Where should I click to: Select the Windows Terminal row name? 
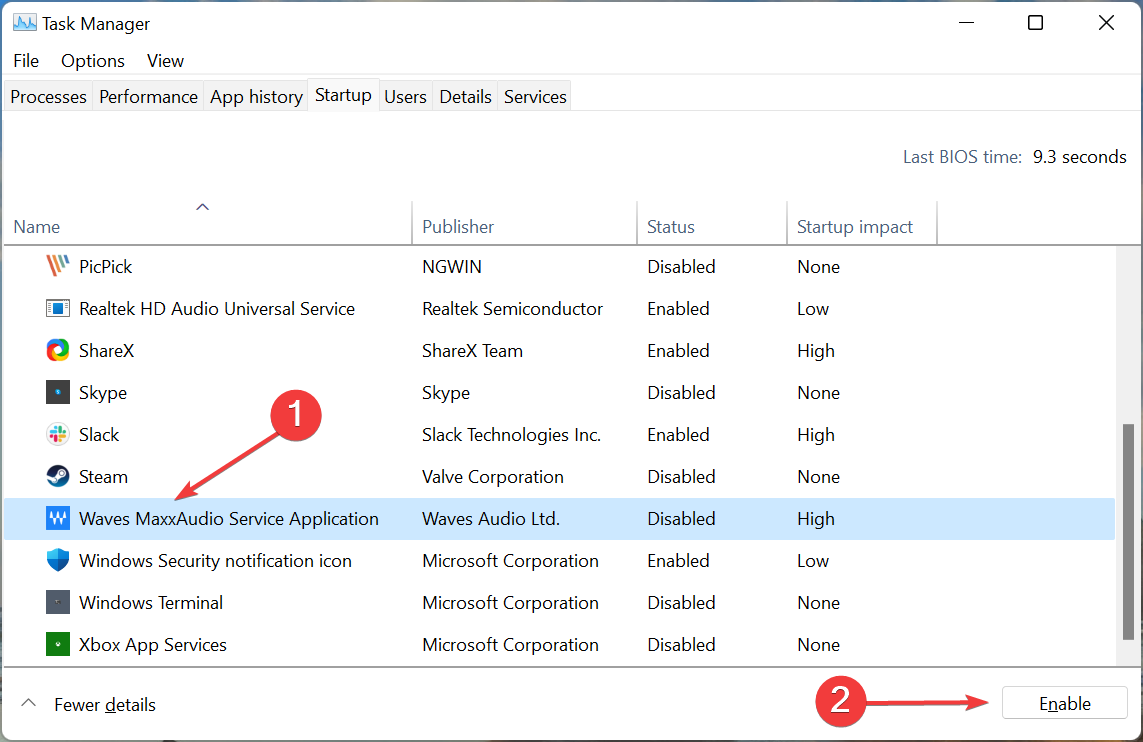151,603
